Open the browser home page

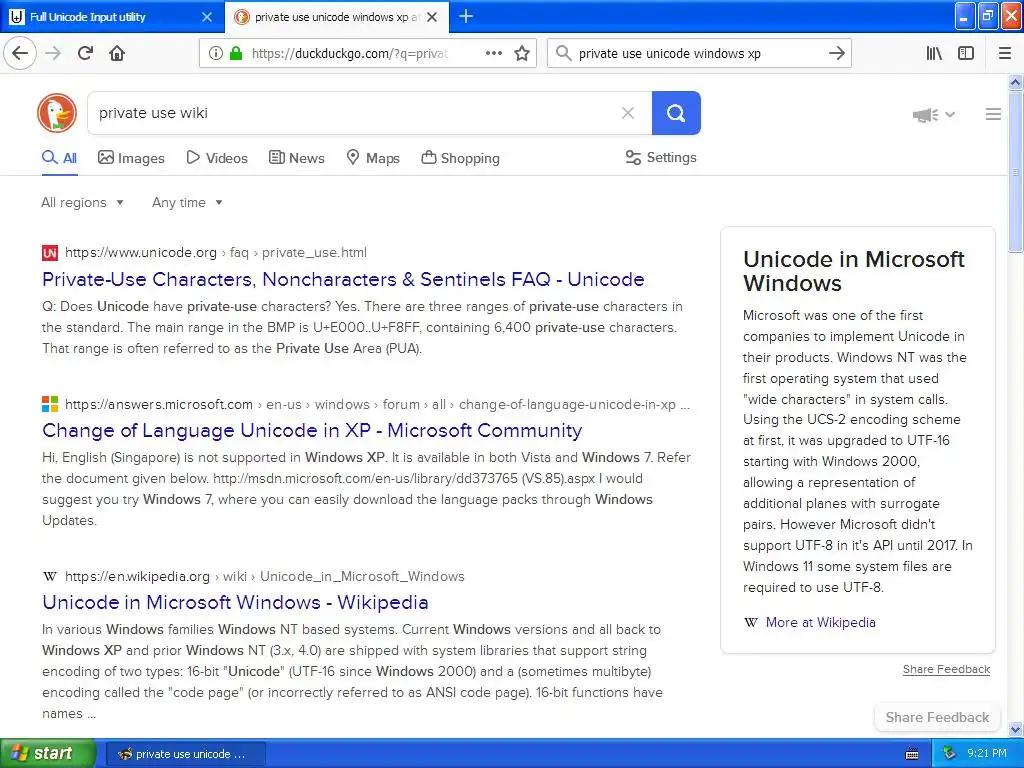click(117, 53)
